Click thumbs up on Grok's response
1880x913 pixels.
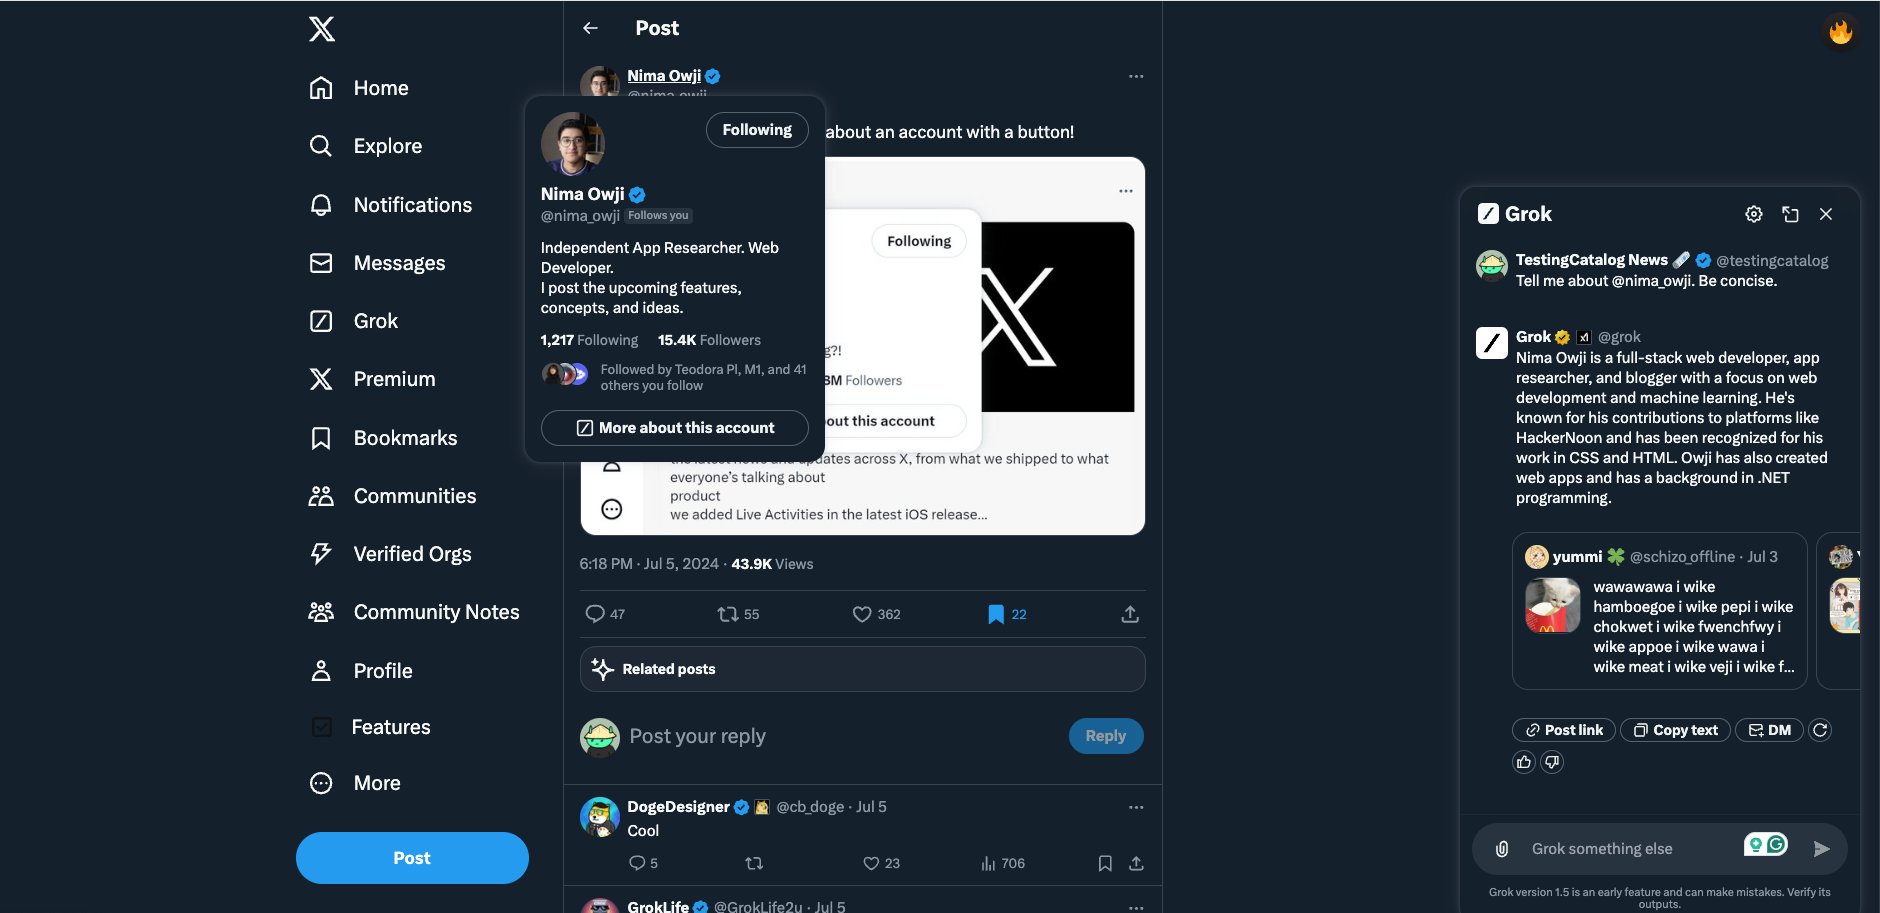[x=1524, y=762]
